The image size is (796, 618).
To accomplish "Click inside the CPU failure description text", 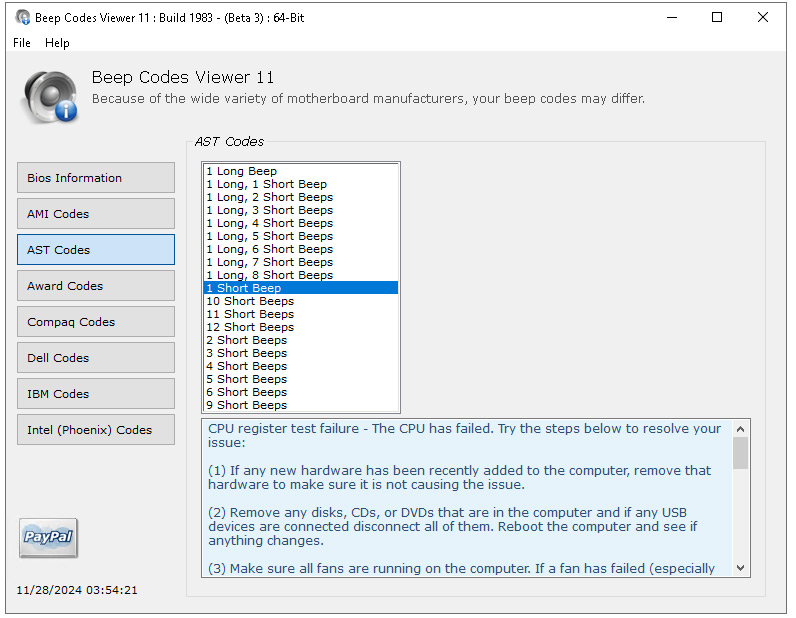I will tap(467, 498).
